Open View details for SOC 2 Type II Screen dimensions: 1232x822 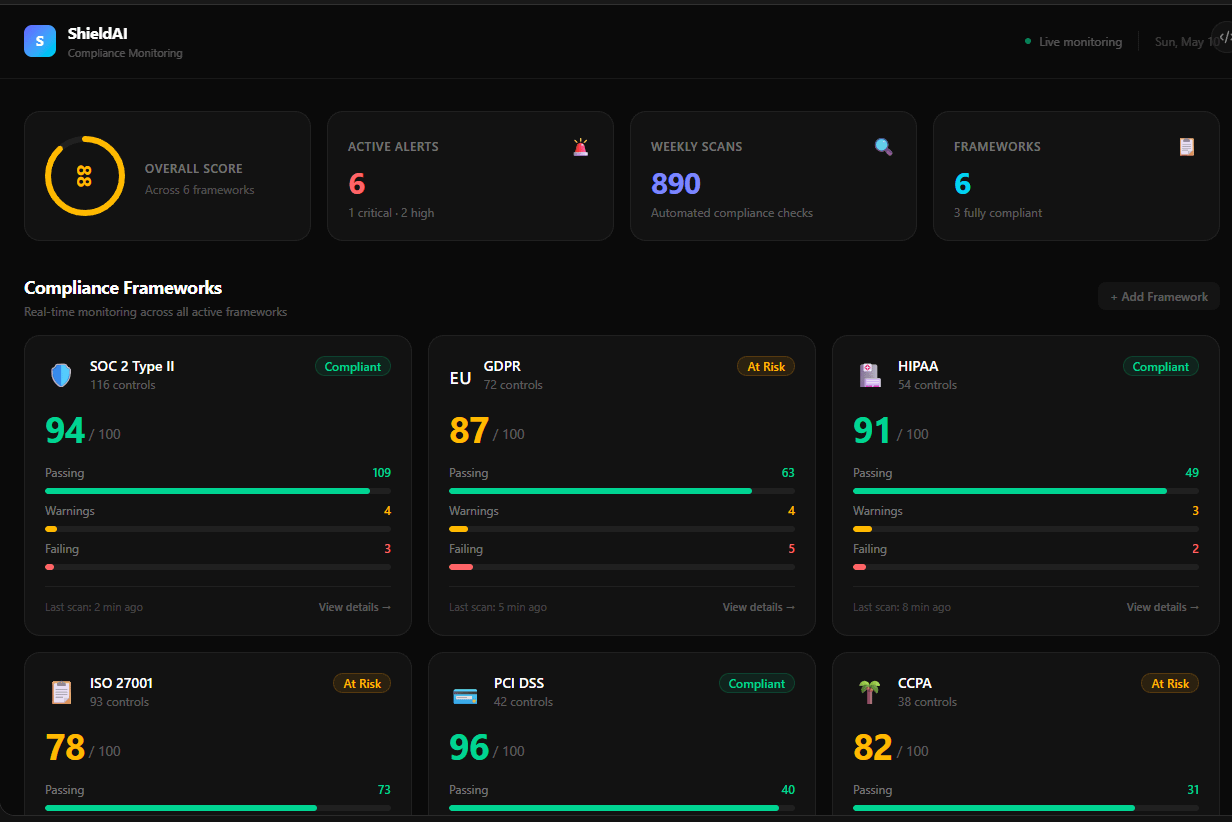[x=355, y=607]
